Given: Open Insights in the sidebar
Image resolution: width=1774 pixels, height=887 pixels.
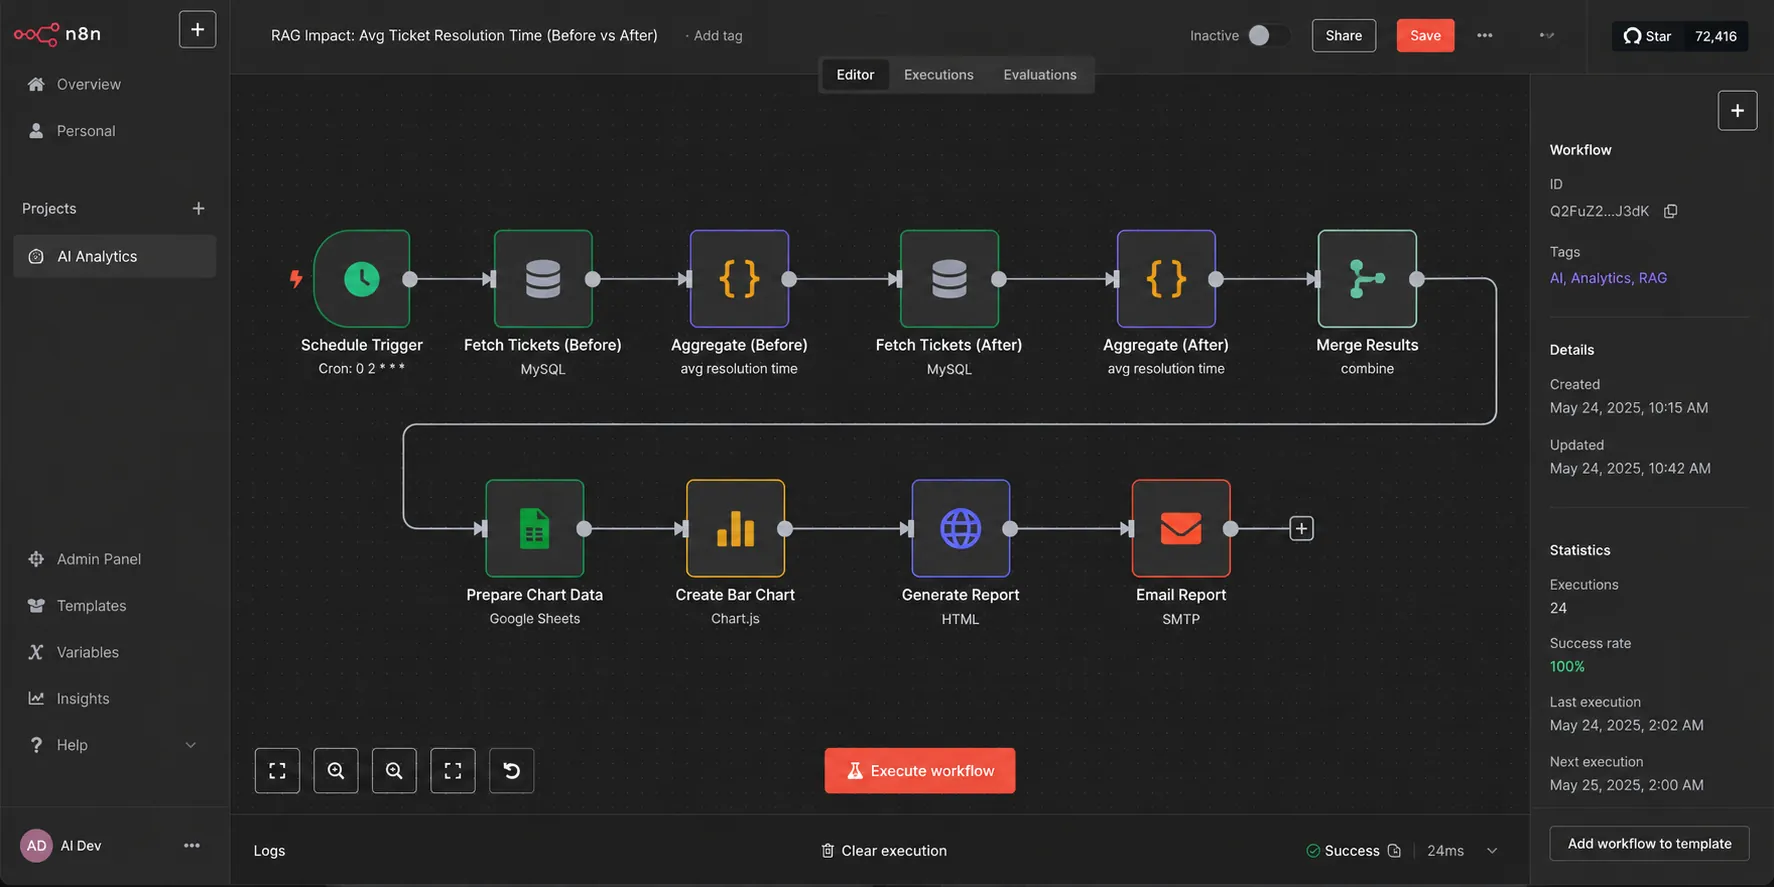Looking at the screenshot, I should pyautogui.click(x=83, y=699).
